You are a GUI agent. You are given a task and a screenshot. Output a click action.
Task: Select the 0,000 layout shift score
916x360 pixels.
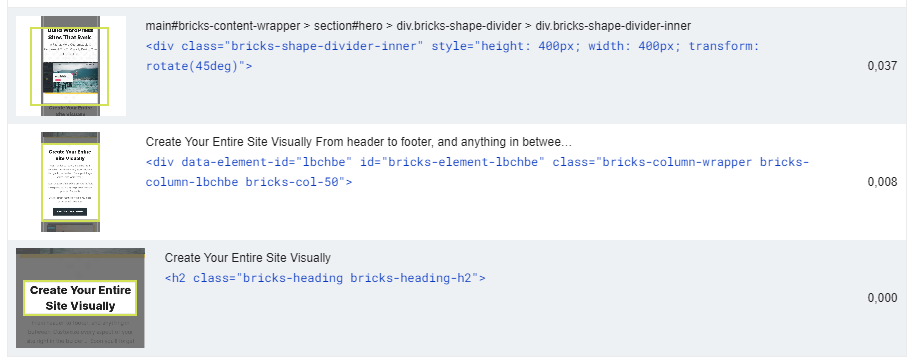click(882, 298)
